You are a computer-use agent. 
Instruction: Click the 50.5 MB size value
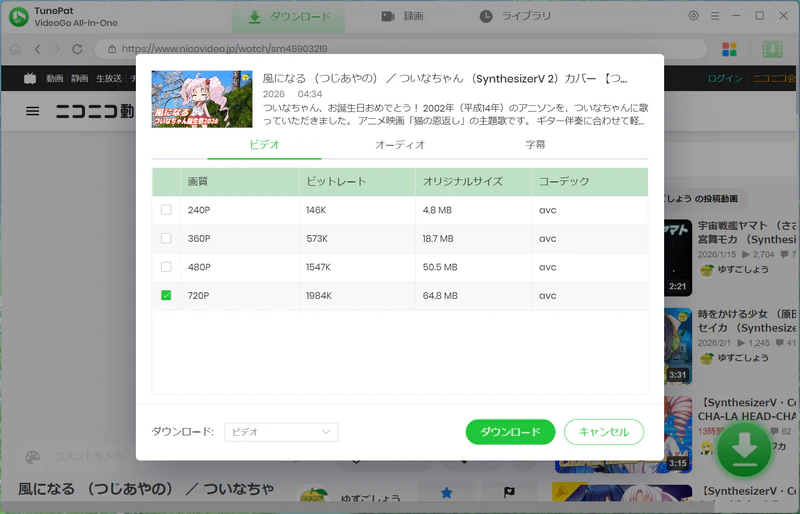[440, 267]
